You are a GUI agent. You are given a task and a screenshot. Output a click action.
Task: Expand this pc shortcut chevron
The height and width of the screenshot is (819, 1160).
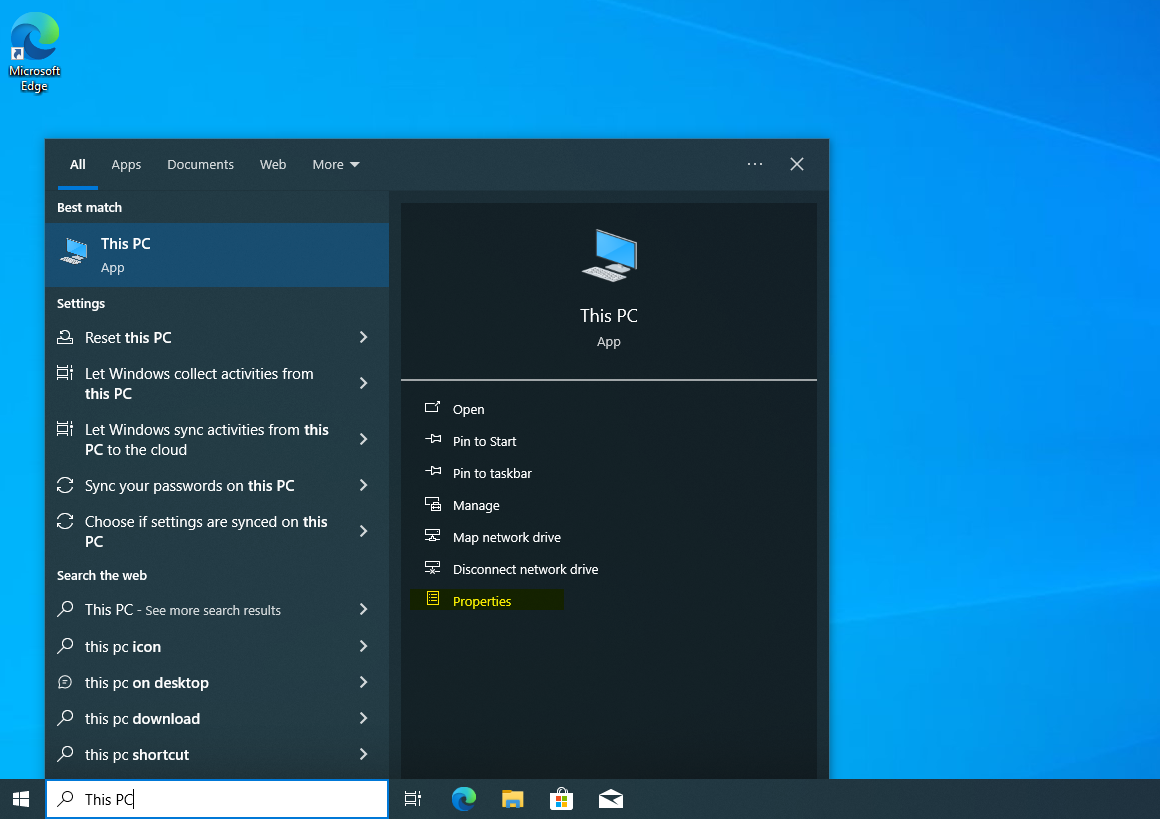(363, 754)
